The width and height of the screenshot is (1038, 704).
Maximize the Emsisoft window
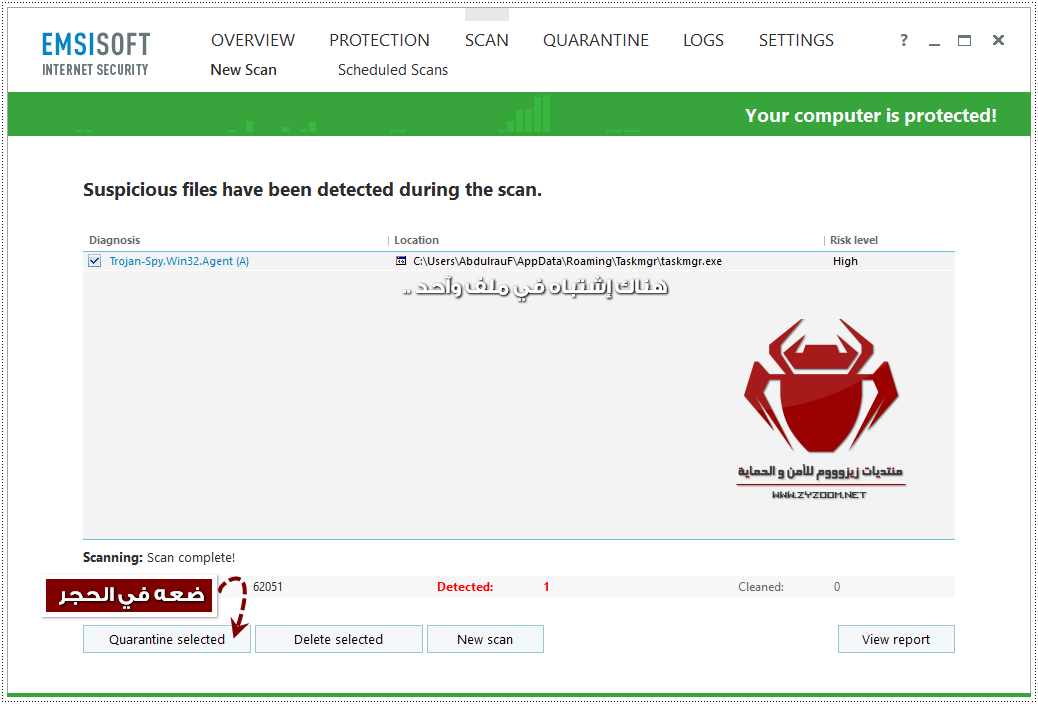pos(965,40)
